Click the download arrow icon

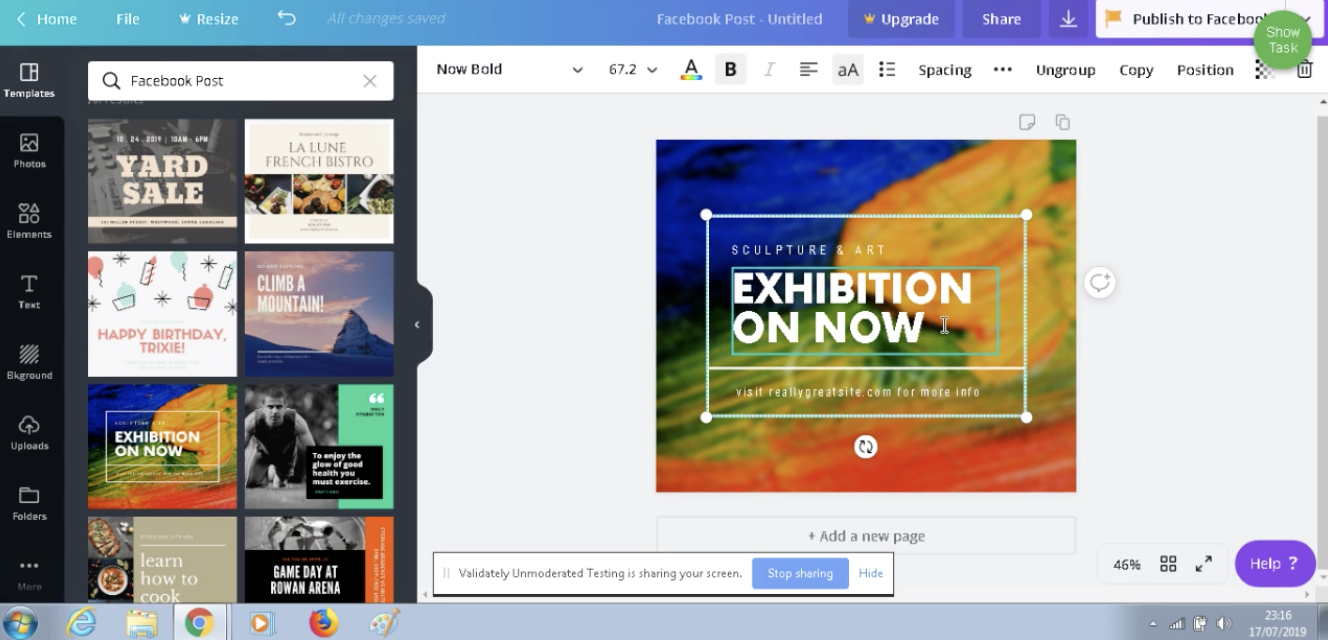pos(1068,19)
